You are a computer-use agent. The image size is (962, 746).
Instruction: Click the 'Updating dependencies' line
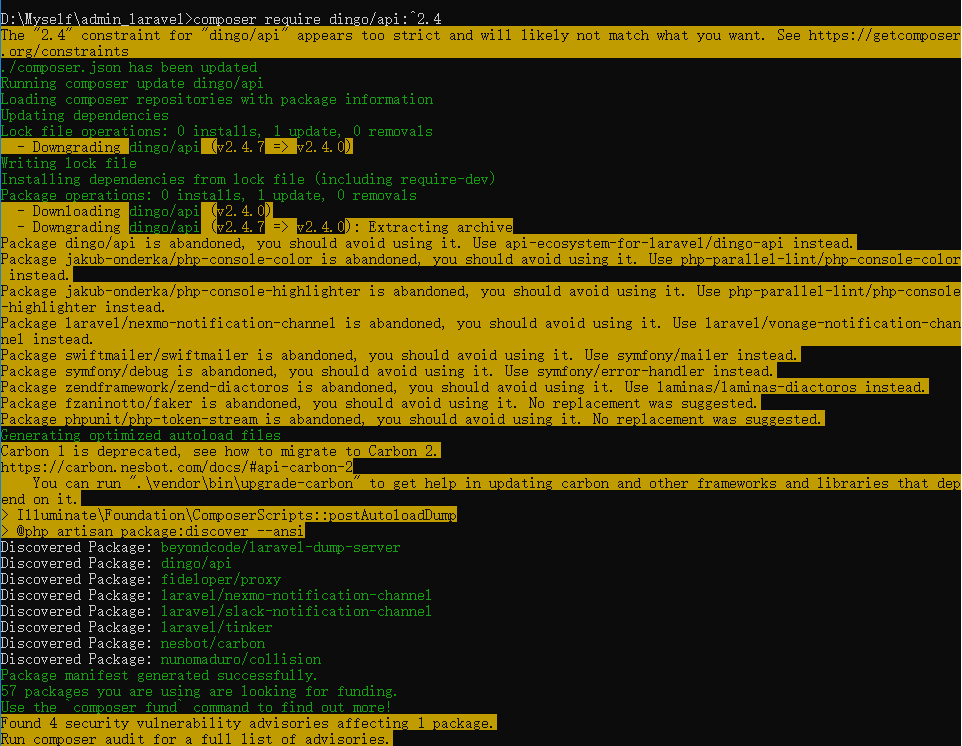click(85, 115)
